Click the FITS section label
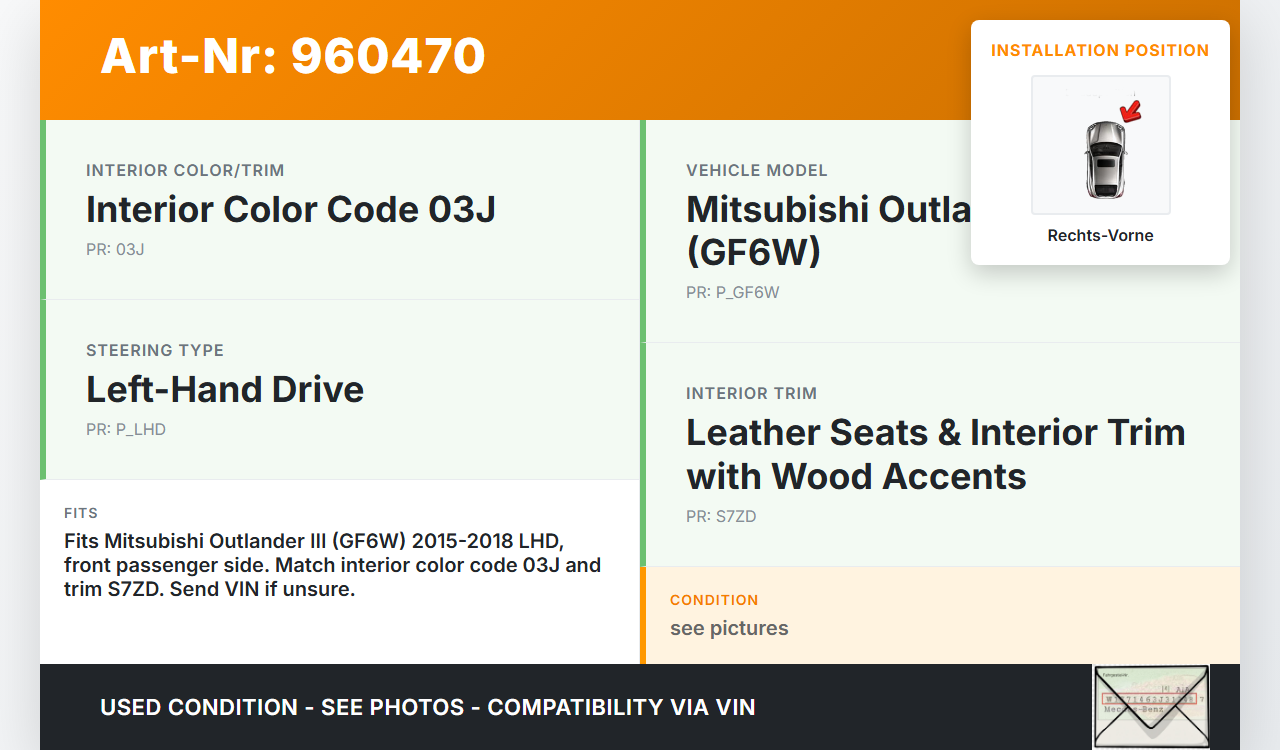The width and height of the screenshot is (1280, 750). coord(81,513)
